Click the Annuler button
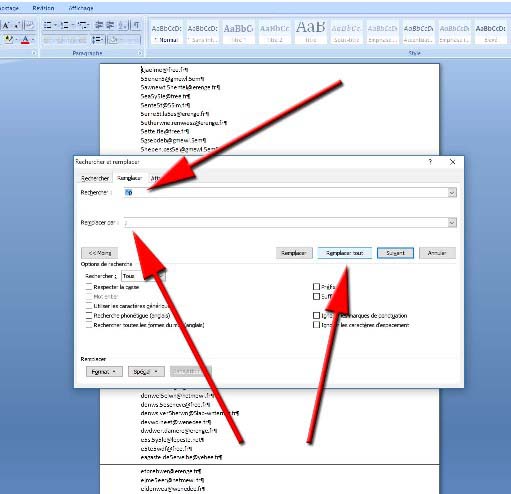The image size is (511, 494). point(437,253)
